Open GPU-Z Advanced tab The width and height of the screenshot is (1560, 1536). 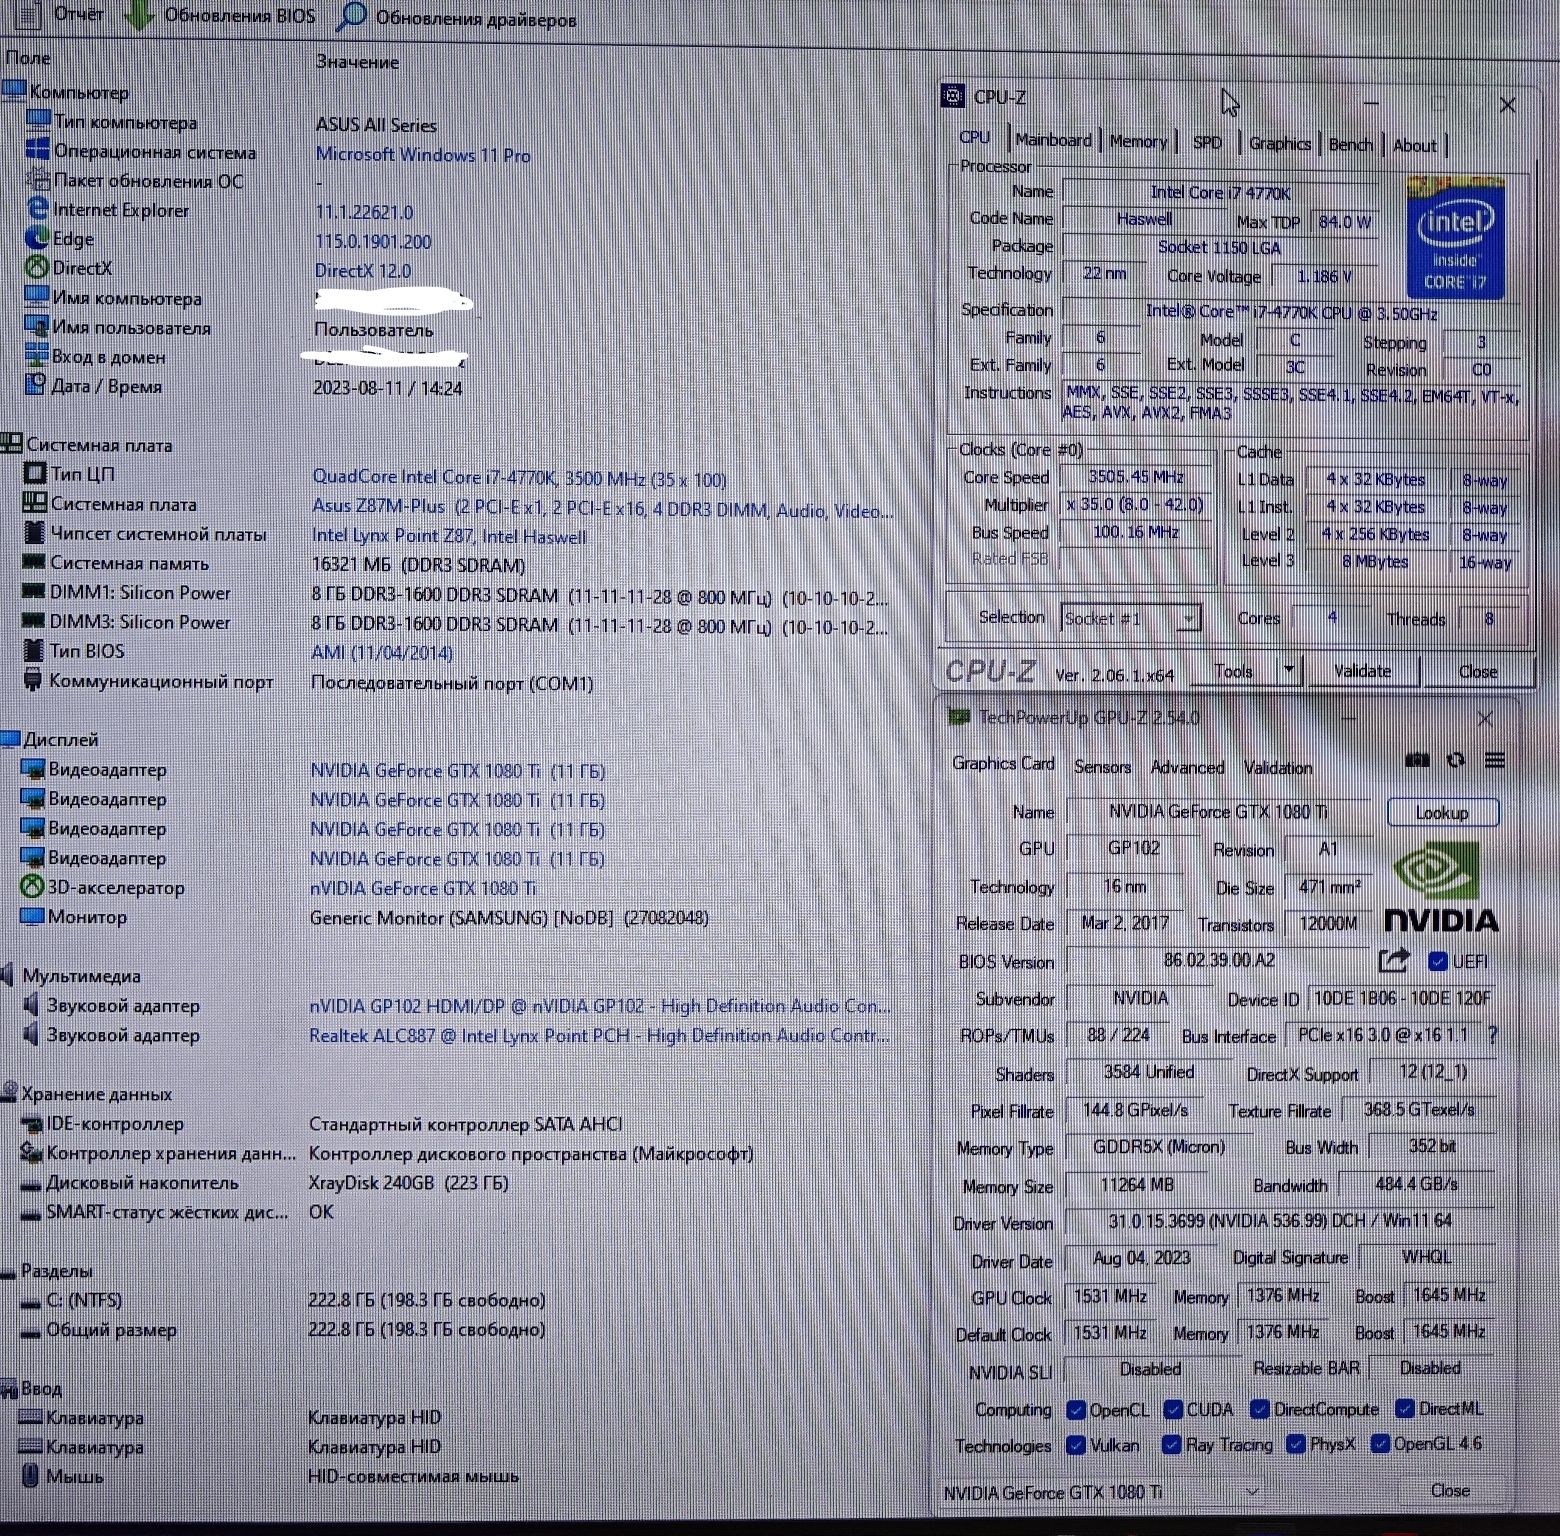[1187, 767]
